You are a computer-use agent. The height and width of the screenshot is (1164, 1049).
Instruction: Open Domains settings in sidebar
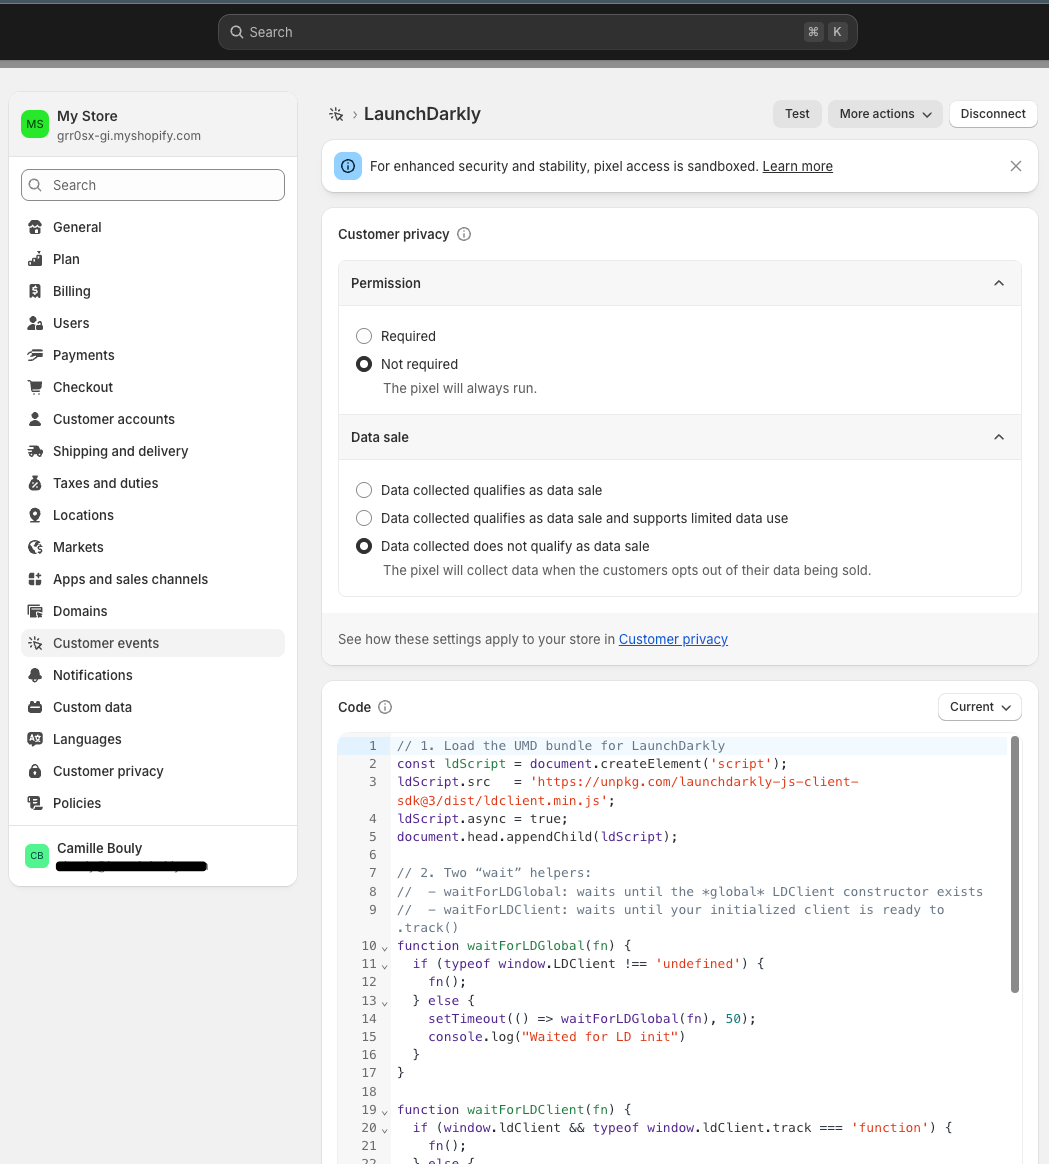[79, 611]
